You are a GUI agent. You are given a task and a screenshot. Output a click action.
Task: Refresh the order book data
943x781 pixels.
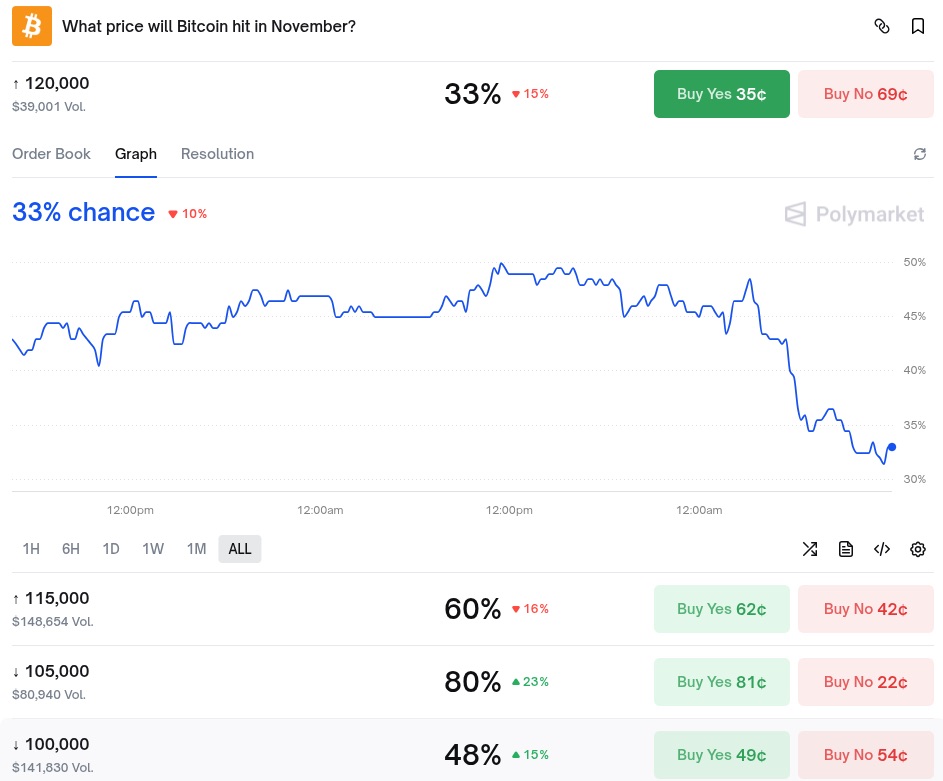(920, 154)
